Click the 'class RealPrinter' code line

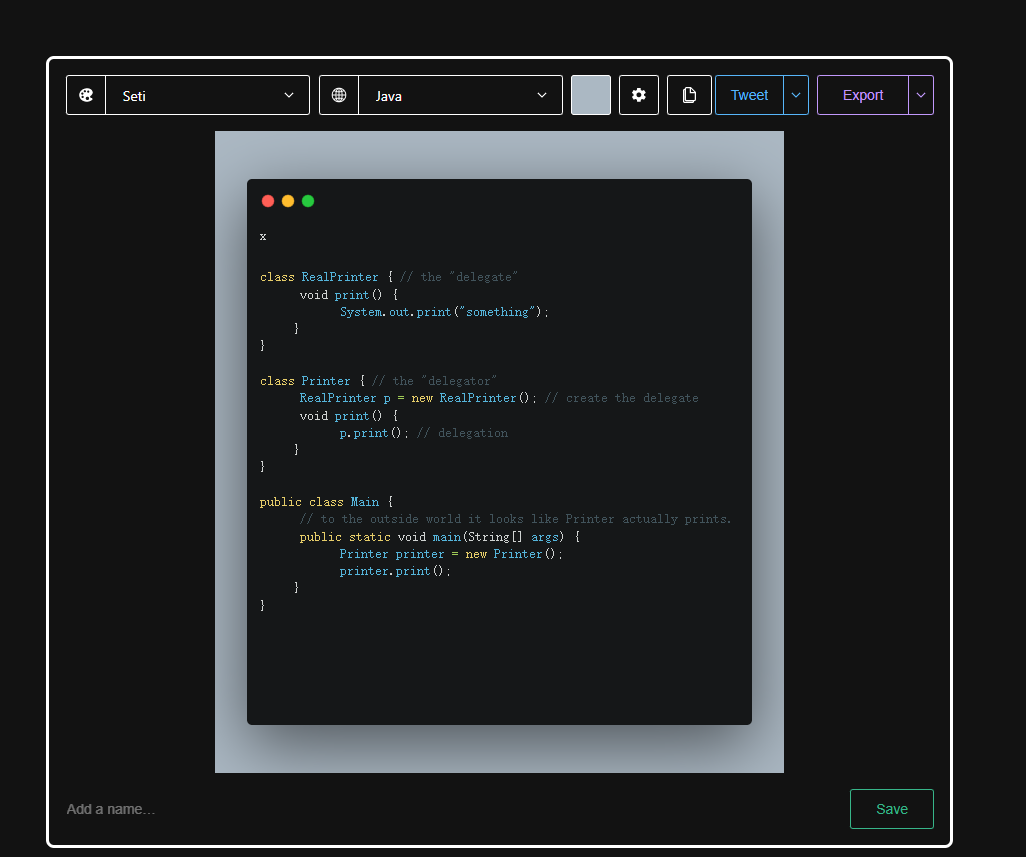click(x=389, y=277)
